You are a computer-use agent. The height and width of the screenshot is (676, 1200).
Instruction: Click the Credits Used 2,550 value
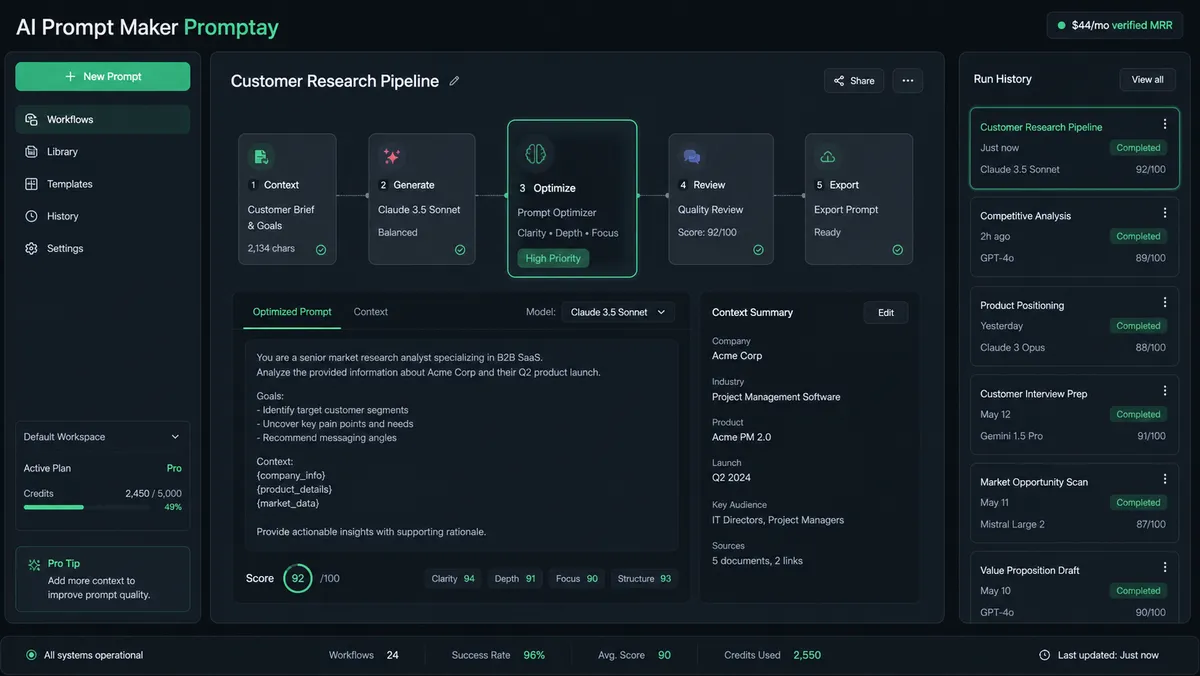click(x=807, y=655)
